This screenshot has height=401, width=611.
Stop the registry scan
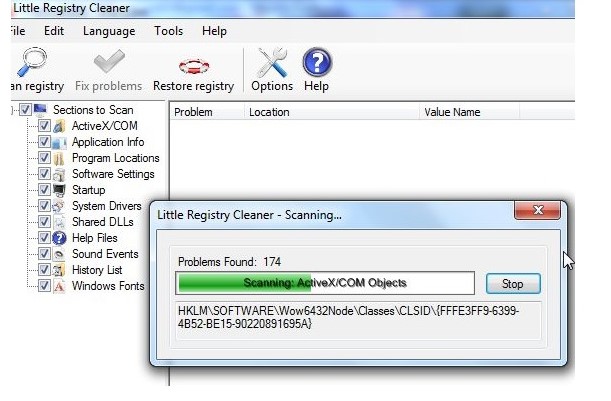point(513,284)
